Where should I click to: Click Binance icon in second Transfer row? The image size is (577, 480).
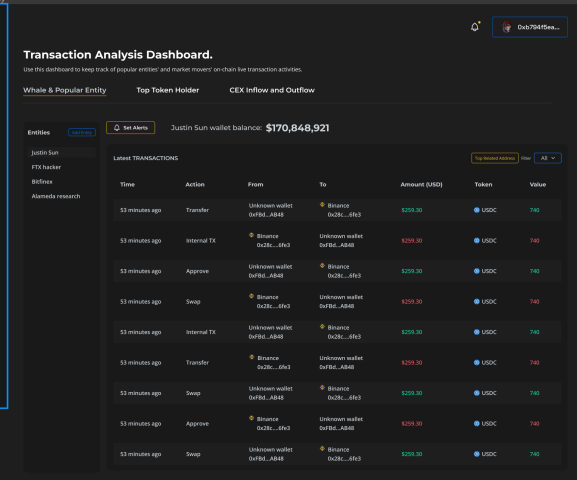pyautogui.click(x=252, y=357)
